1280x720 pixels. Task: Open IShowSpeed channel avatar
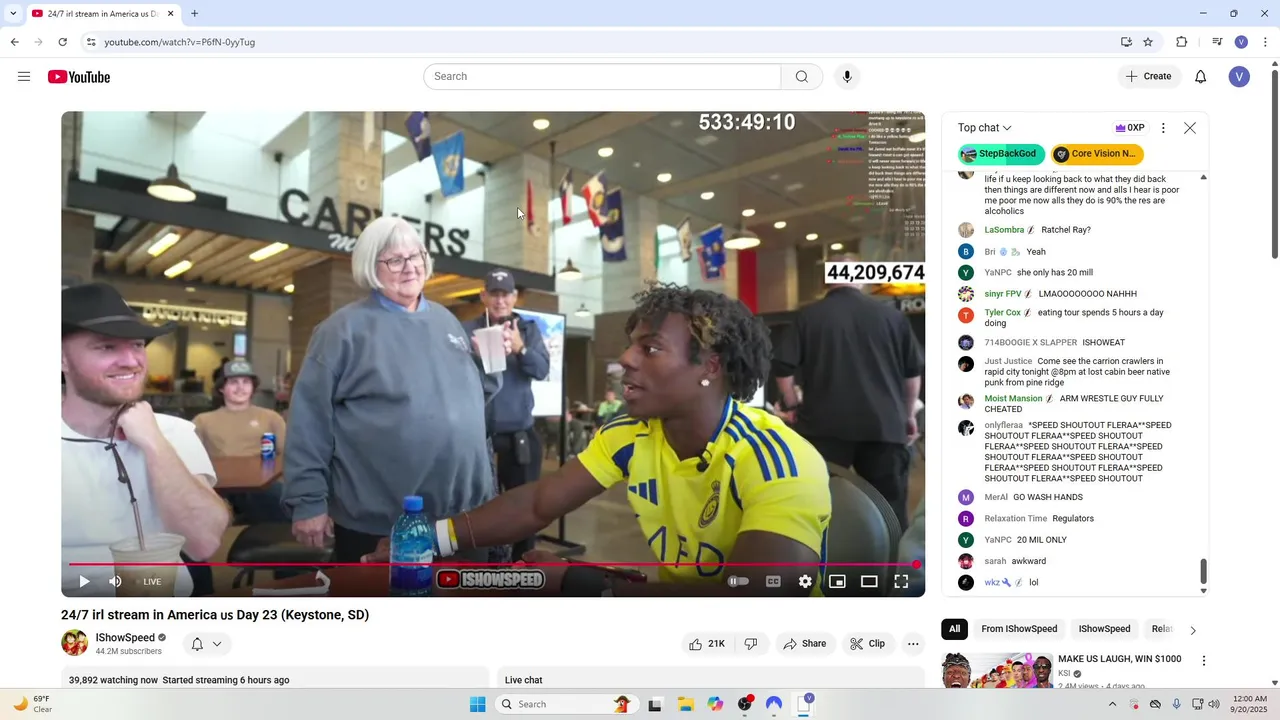pyautogui.click(x=75, y=644)
